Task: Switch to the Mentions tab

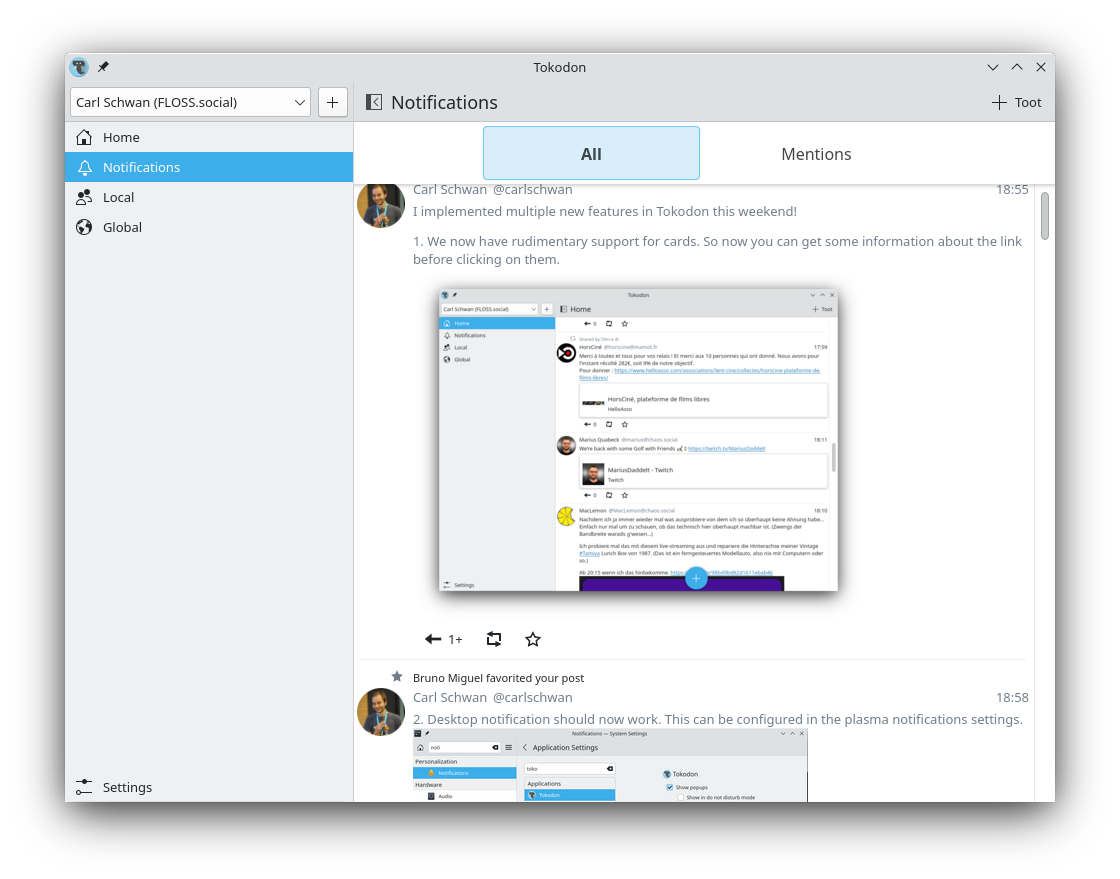Action: click(816, 154)
